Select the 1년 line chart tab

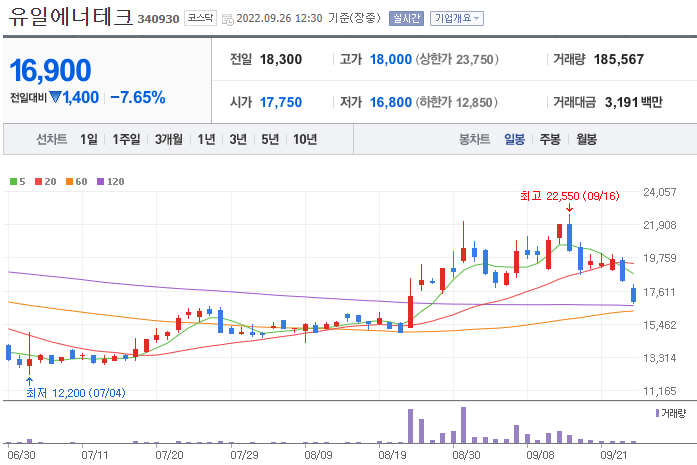coord(206,140)
